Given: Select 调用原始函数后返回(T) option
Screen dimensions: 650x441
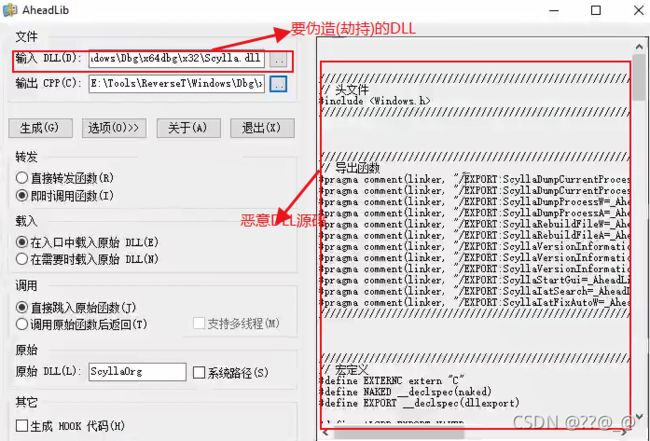Looking at the screenshot, I should tap(82, 324).
